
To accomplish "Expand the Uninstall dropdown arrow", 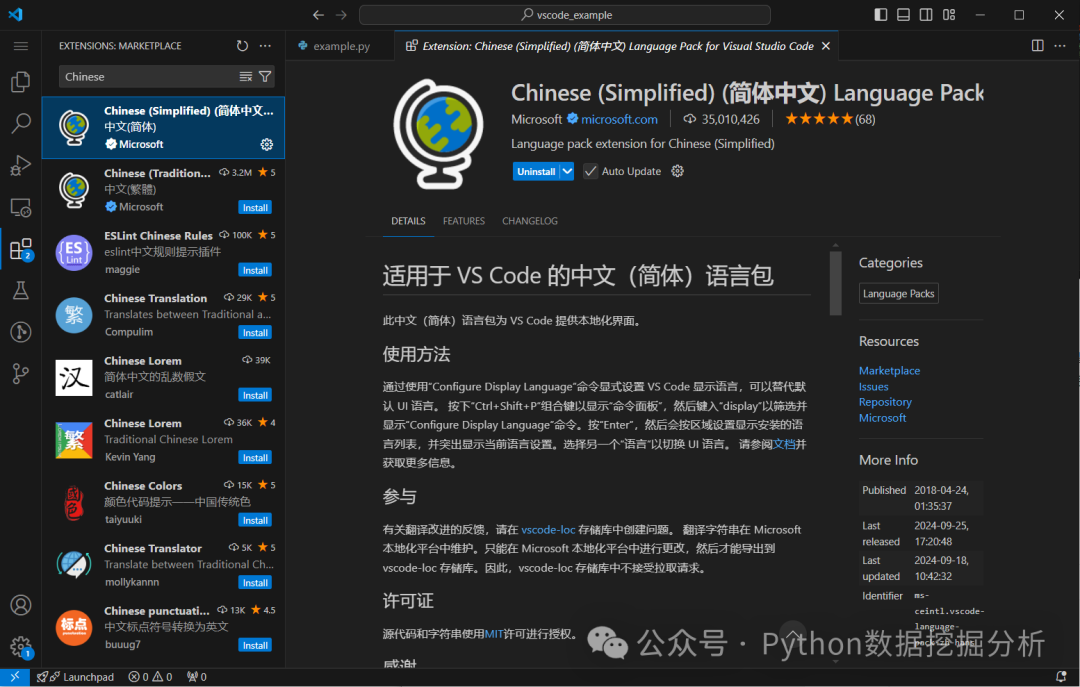I will tap(567, 172).
